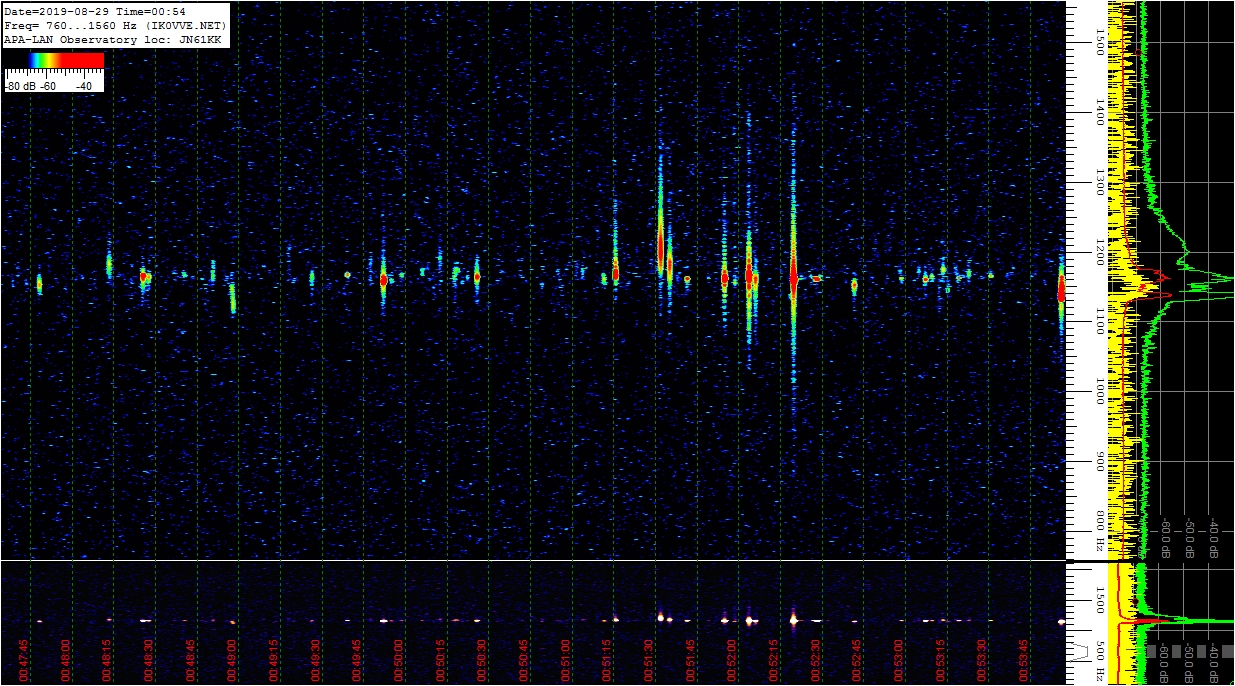Select the 00:51:30 time marker

(x=649, y=661)
